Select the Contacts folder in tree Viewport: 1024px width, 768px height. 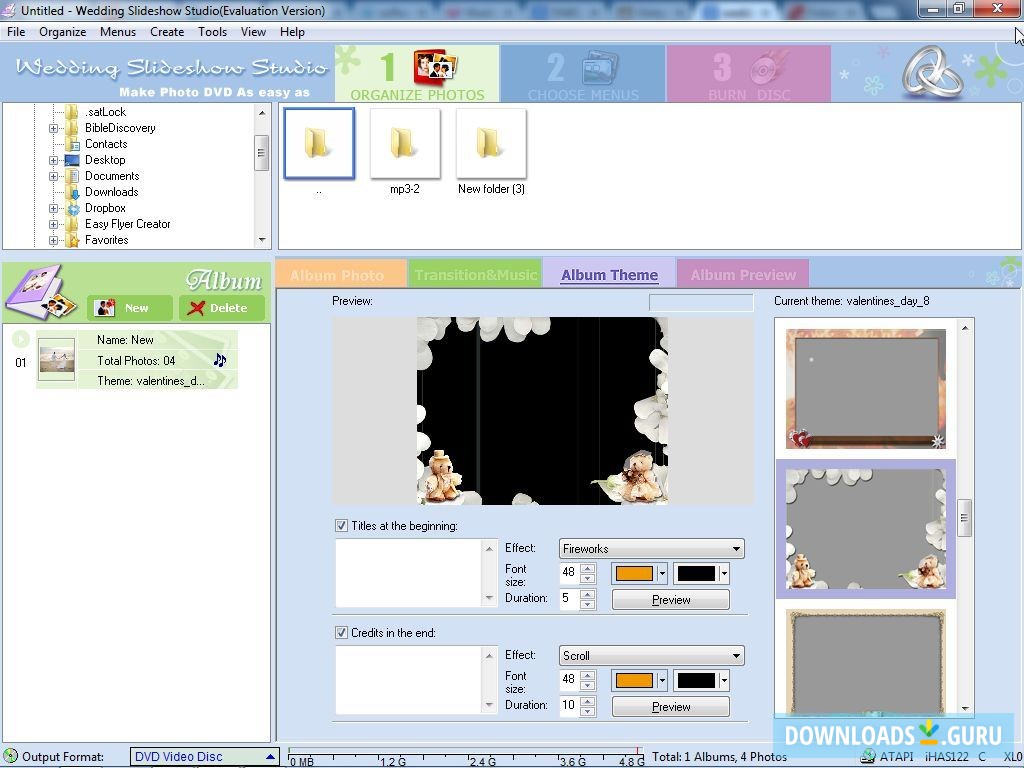106,144
